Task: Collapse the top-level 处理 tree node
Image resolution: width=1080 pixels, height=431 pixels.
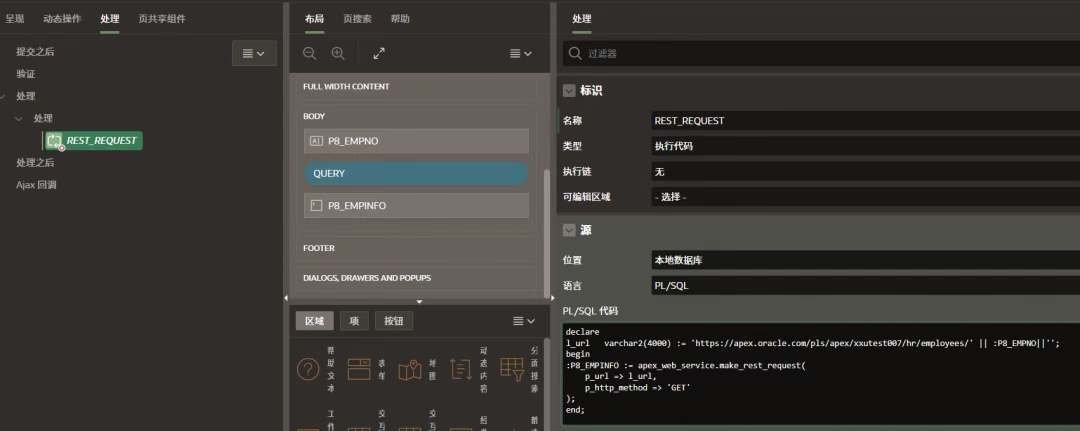Action: [4, 96]
